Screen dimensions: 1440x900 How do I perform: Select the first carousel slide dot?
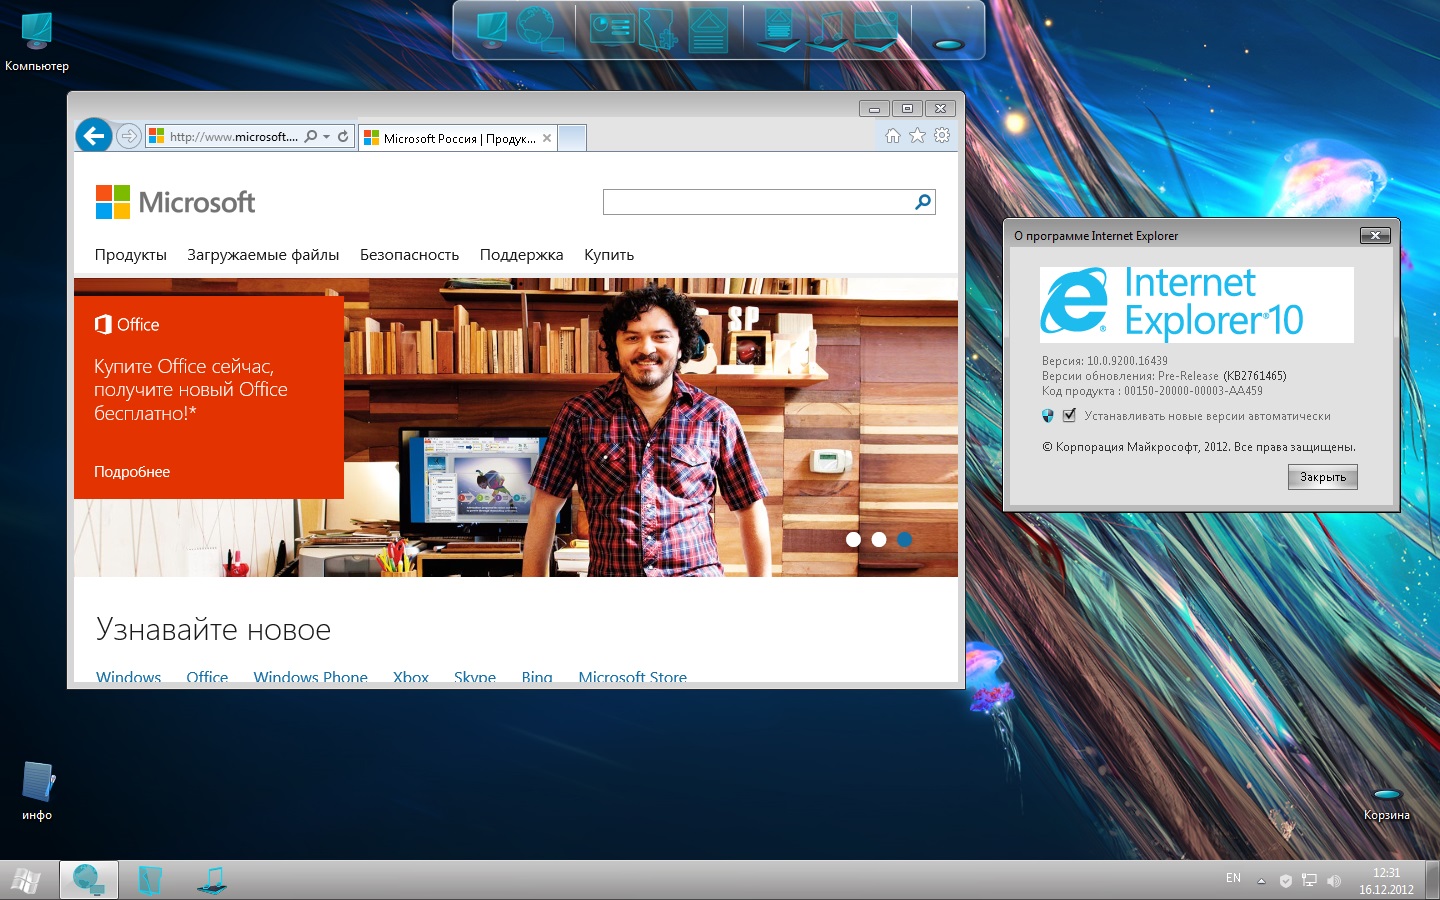click(853, 539)
